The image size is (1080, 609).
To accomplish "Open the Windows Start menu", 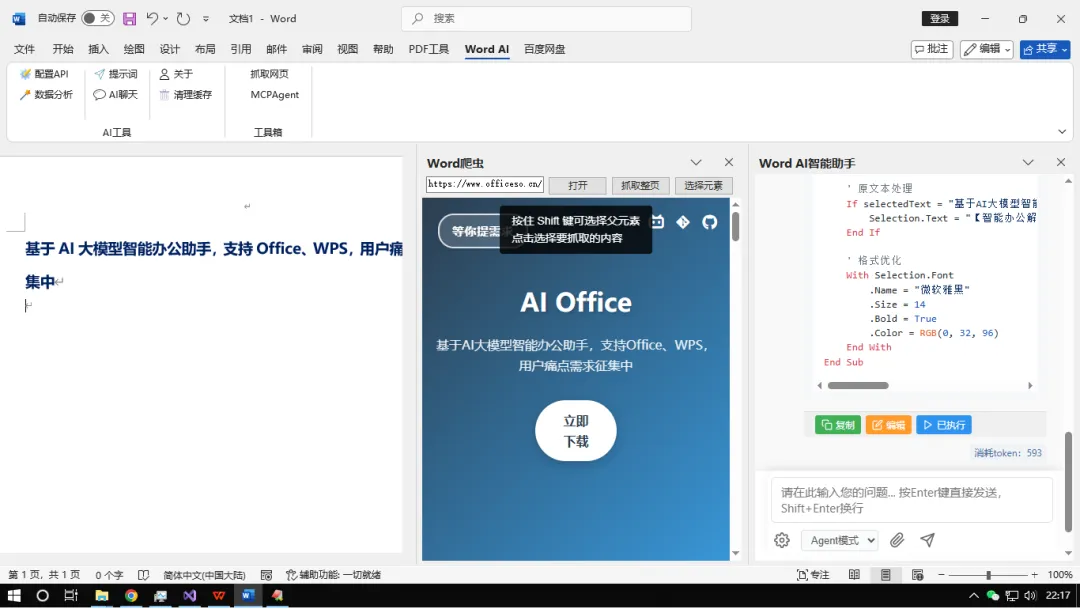I will pyautogui.click(x=14, y=595).
